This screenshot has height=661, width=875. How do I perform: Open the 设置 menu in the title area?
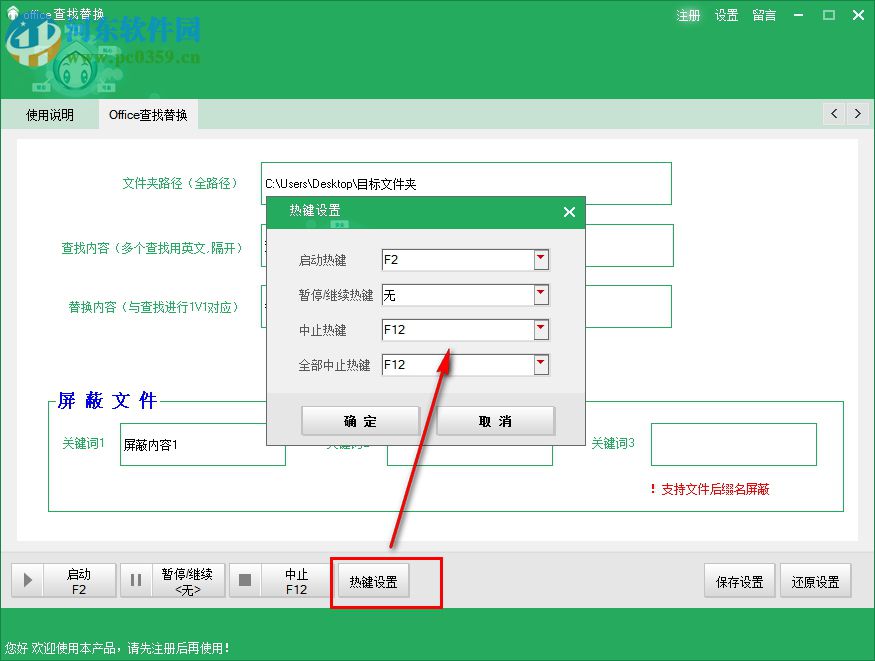pyautogui.click(x=726, y=15)
